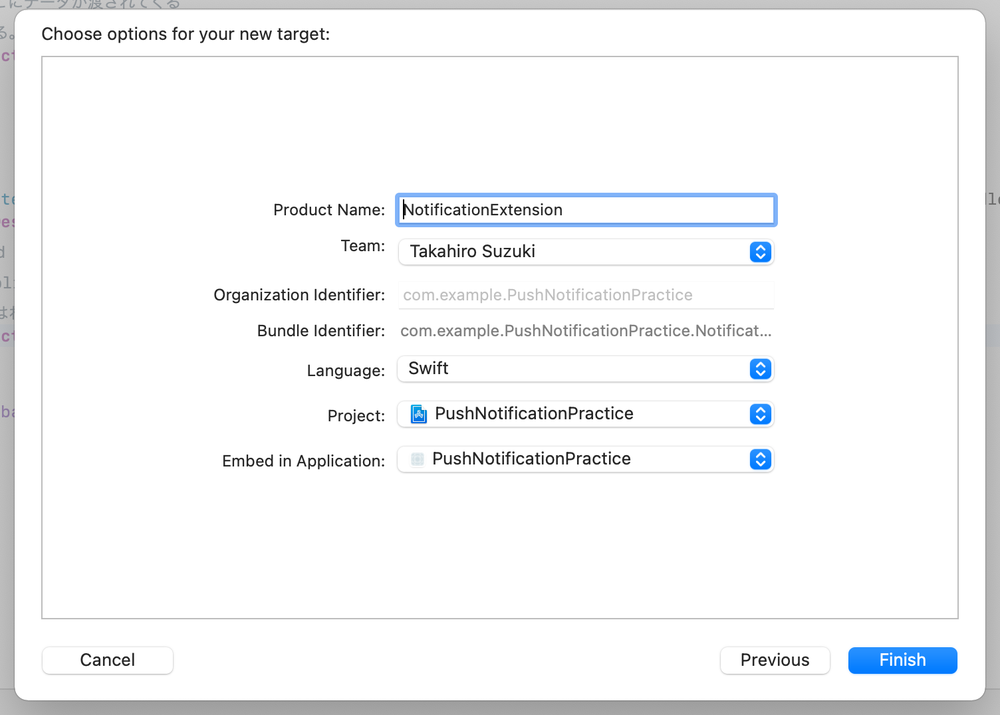Click the "Embed in Application:" label

[303, 461]
